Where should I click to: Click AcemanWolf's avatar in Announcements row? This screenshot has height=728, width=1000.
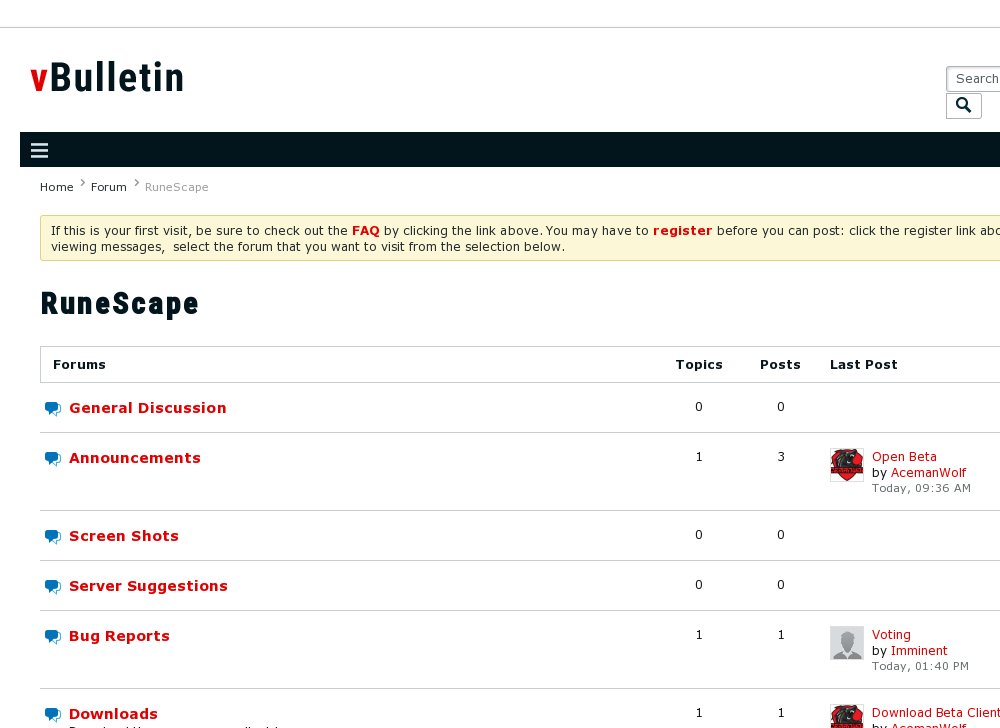(846, 465)
